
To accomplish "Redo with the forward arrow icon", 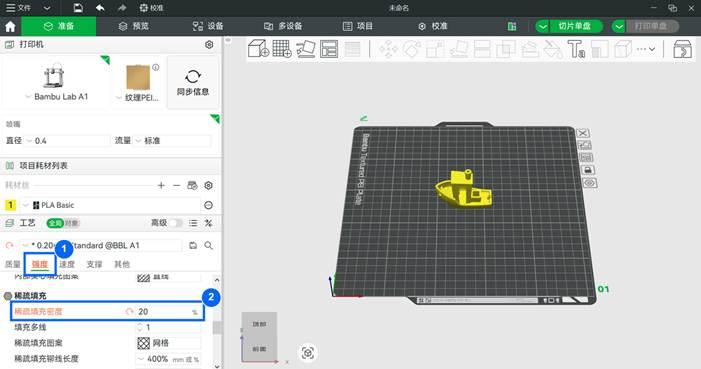I will click(122, 8).
